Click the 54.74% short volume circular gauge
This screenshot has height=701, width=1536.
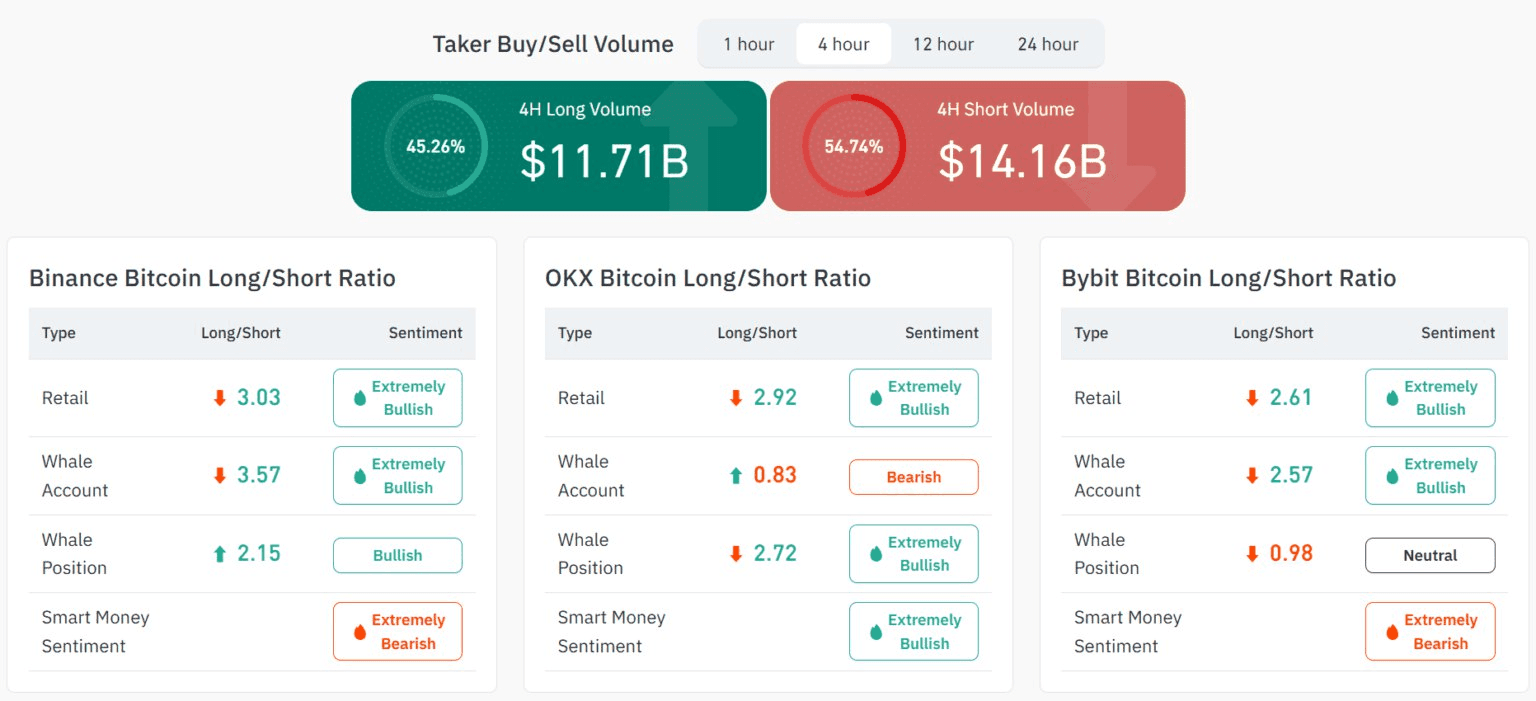click(853, 146)
